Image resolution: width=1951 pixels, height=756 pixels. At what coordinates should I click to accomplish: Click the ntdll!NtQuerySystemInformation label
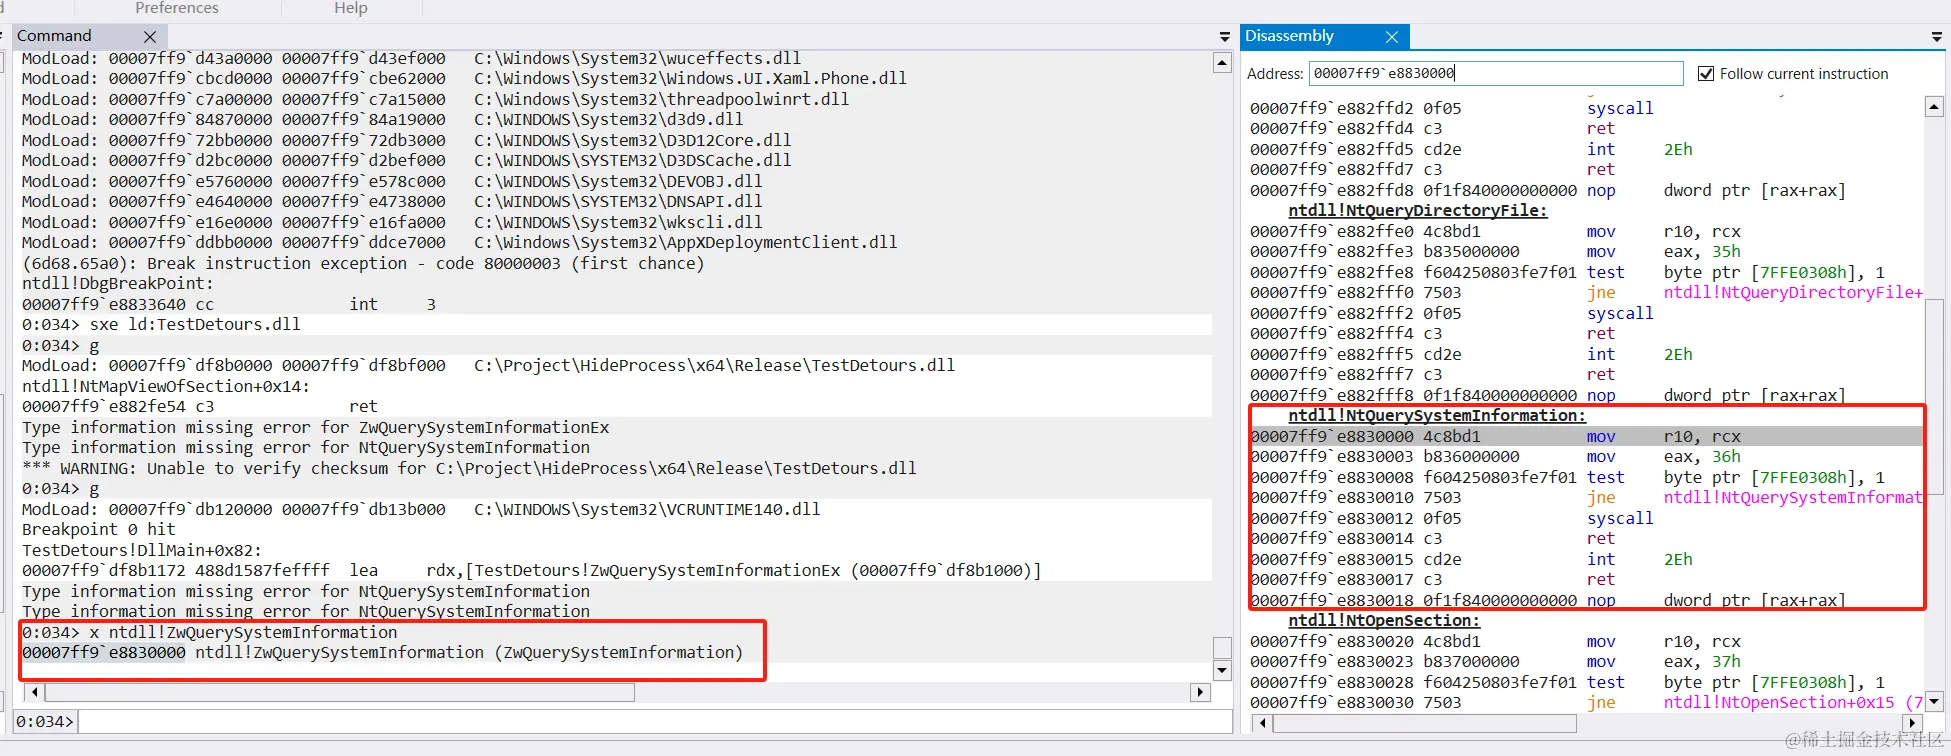point(1437,416)
